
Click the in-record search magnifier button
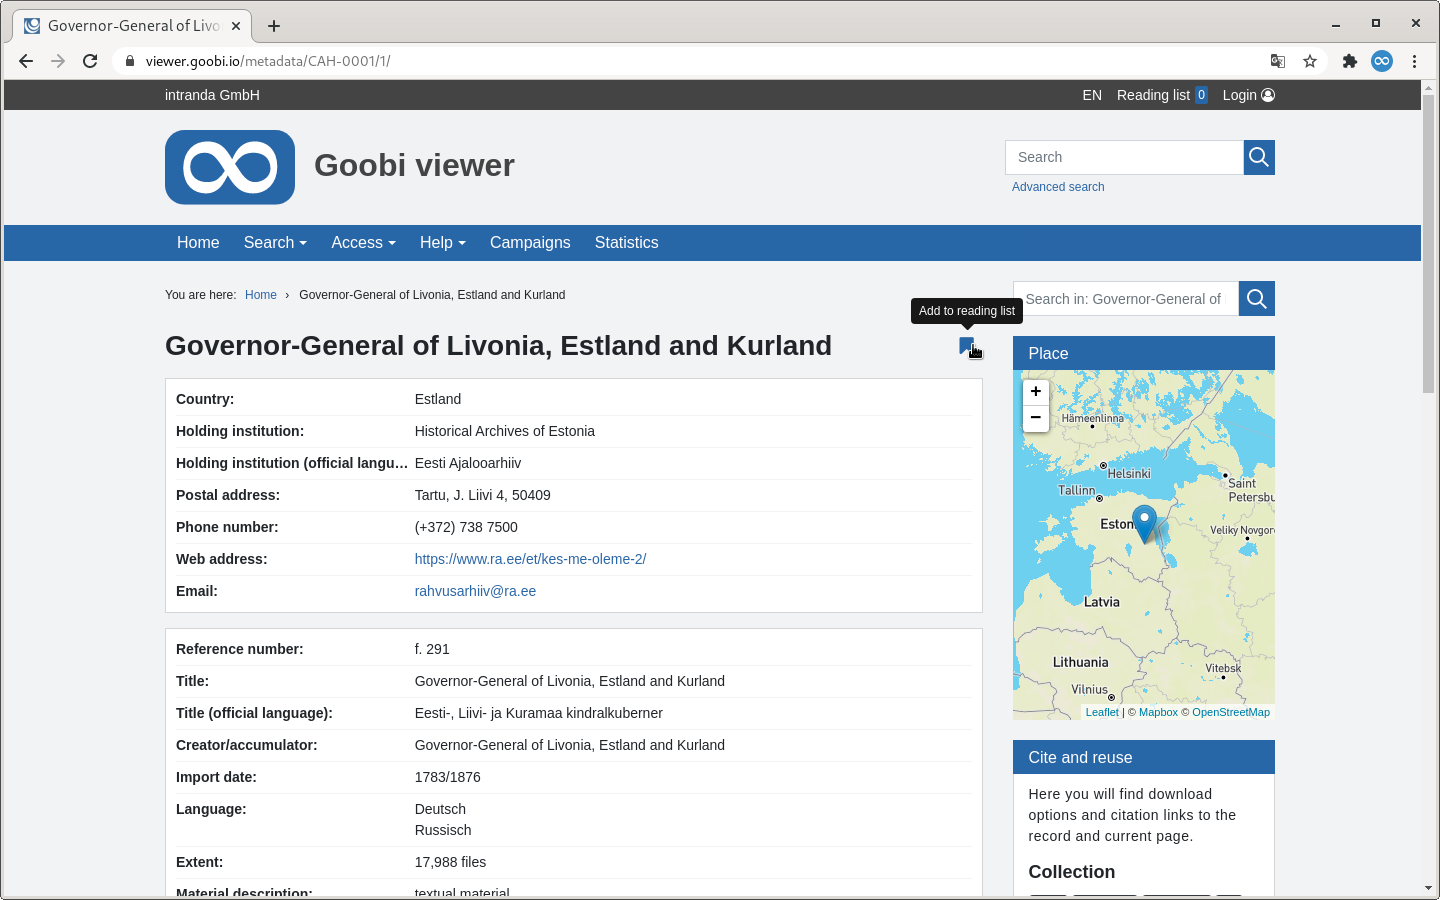1257,298
